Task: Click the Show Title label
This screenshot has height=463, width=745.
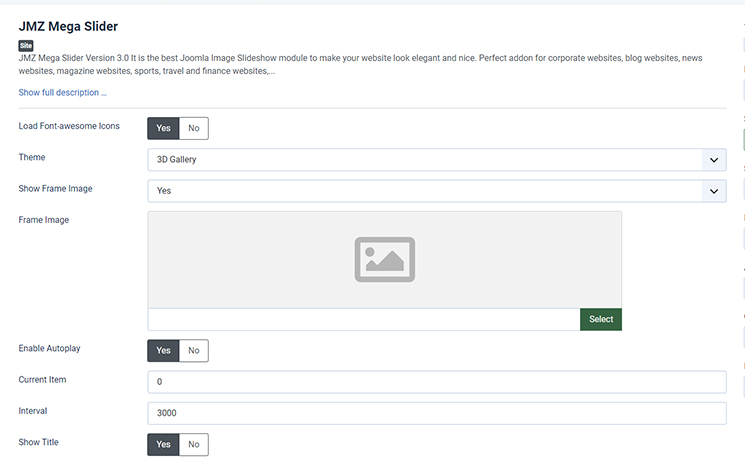Action: pos(38,442)
